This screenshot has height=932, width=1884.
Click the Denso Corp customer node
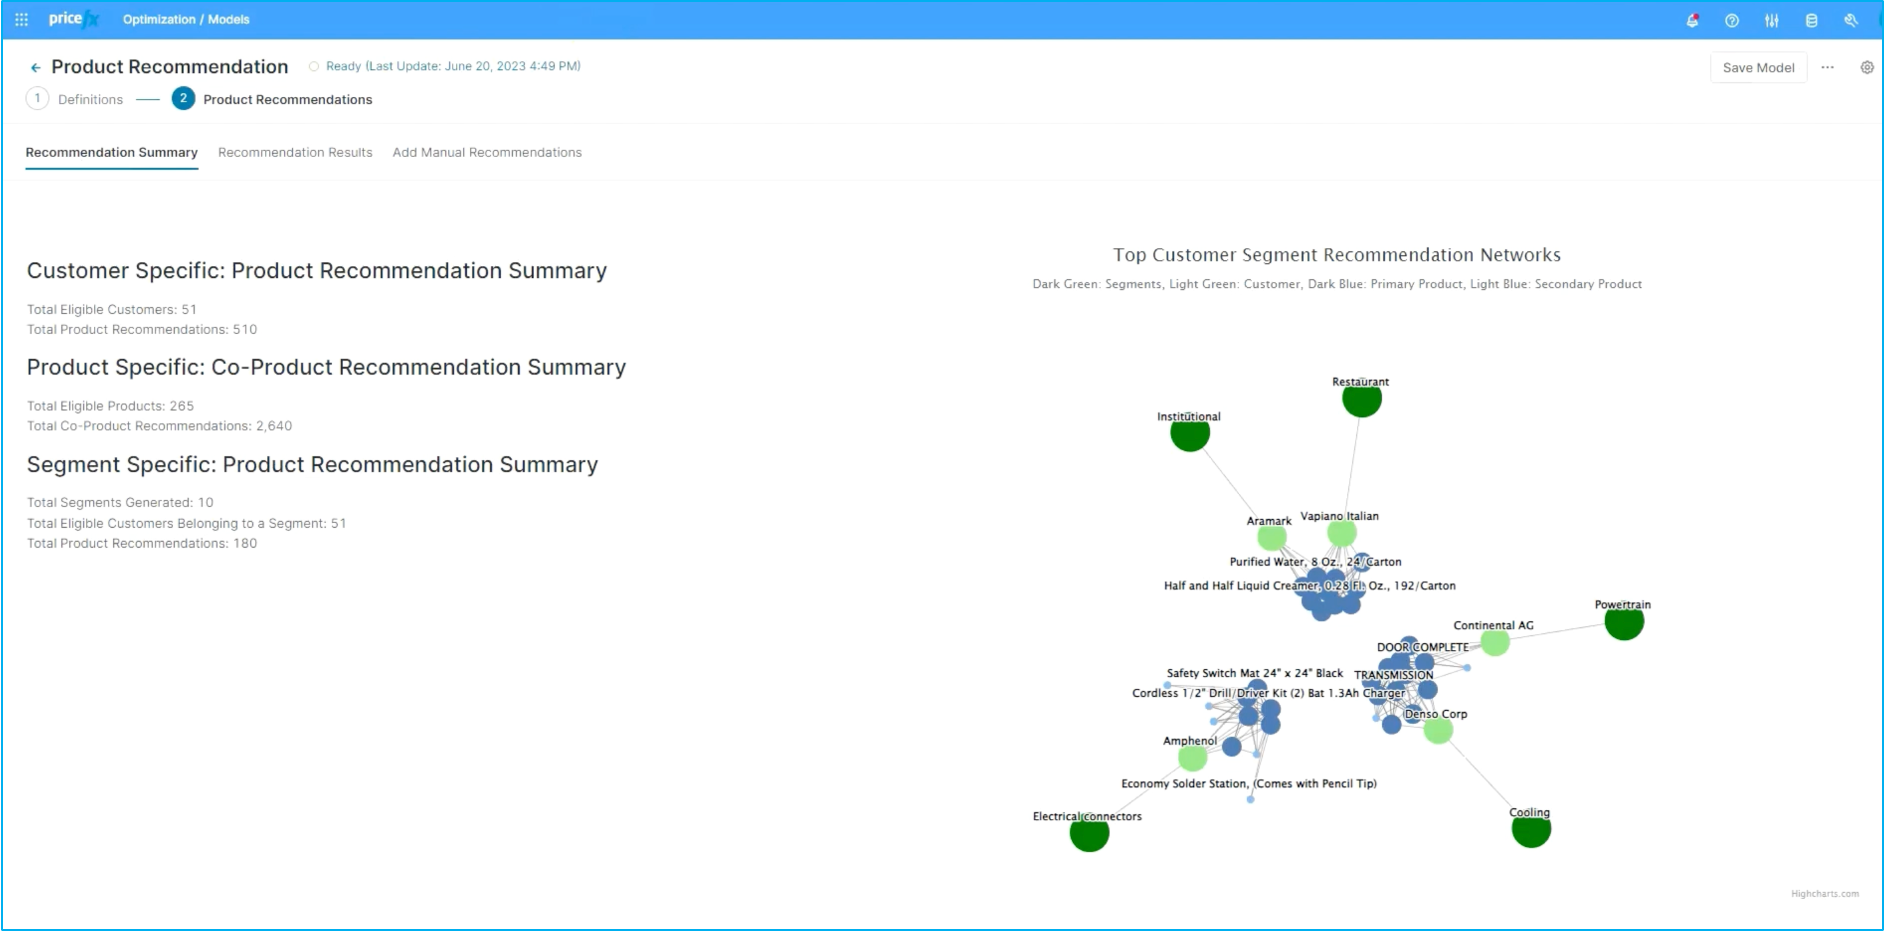click(1438, 730)
